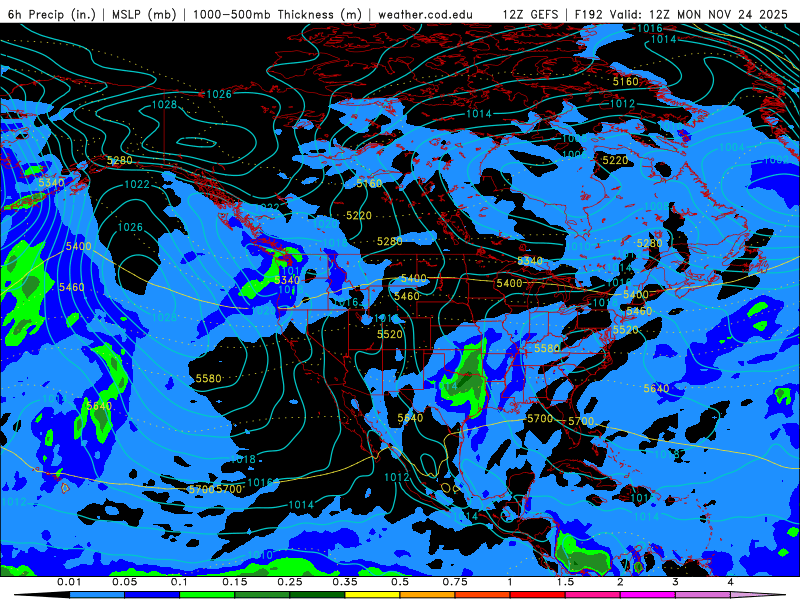Select the dark green 0.25–0.35 legend swatch
Screen dimensions: 800x600
pos(317,595)
